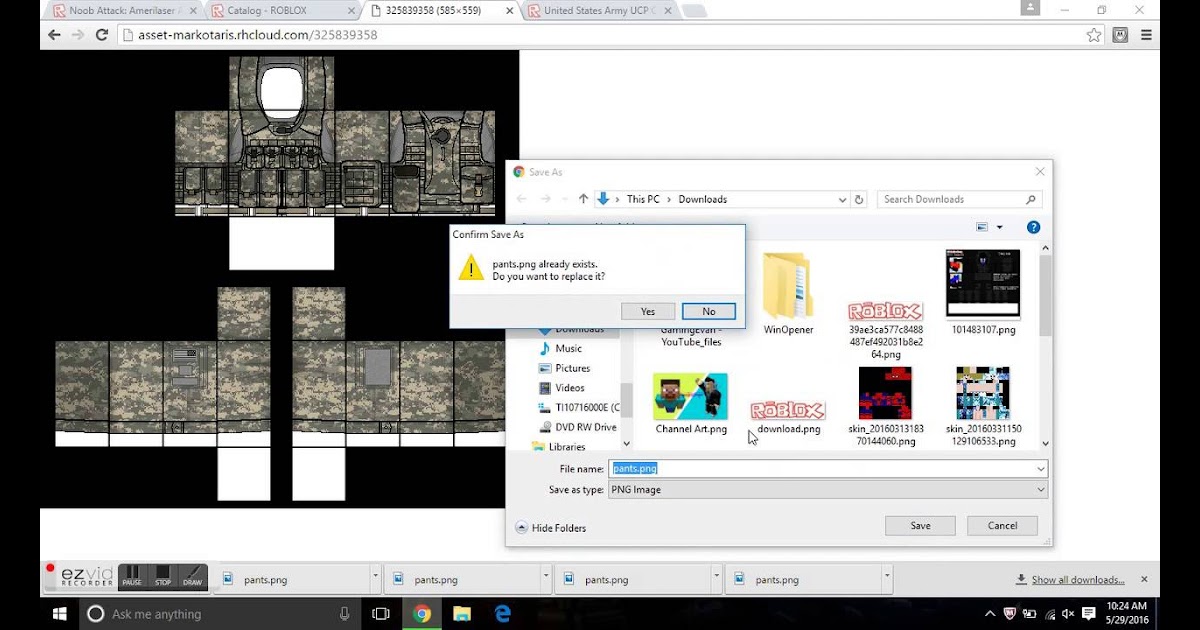Open File Explorer from the taskbar
Image resolution: width=1200 pixels, height=630 pixels.
462,613
